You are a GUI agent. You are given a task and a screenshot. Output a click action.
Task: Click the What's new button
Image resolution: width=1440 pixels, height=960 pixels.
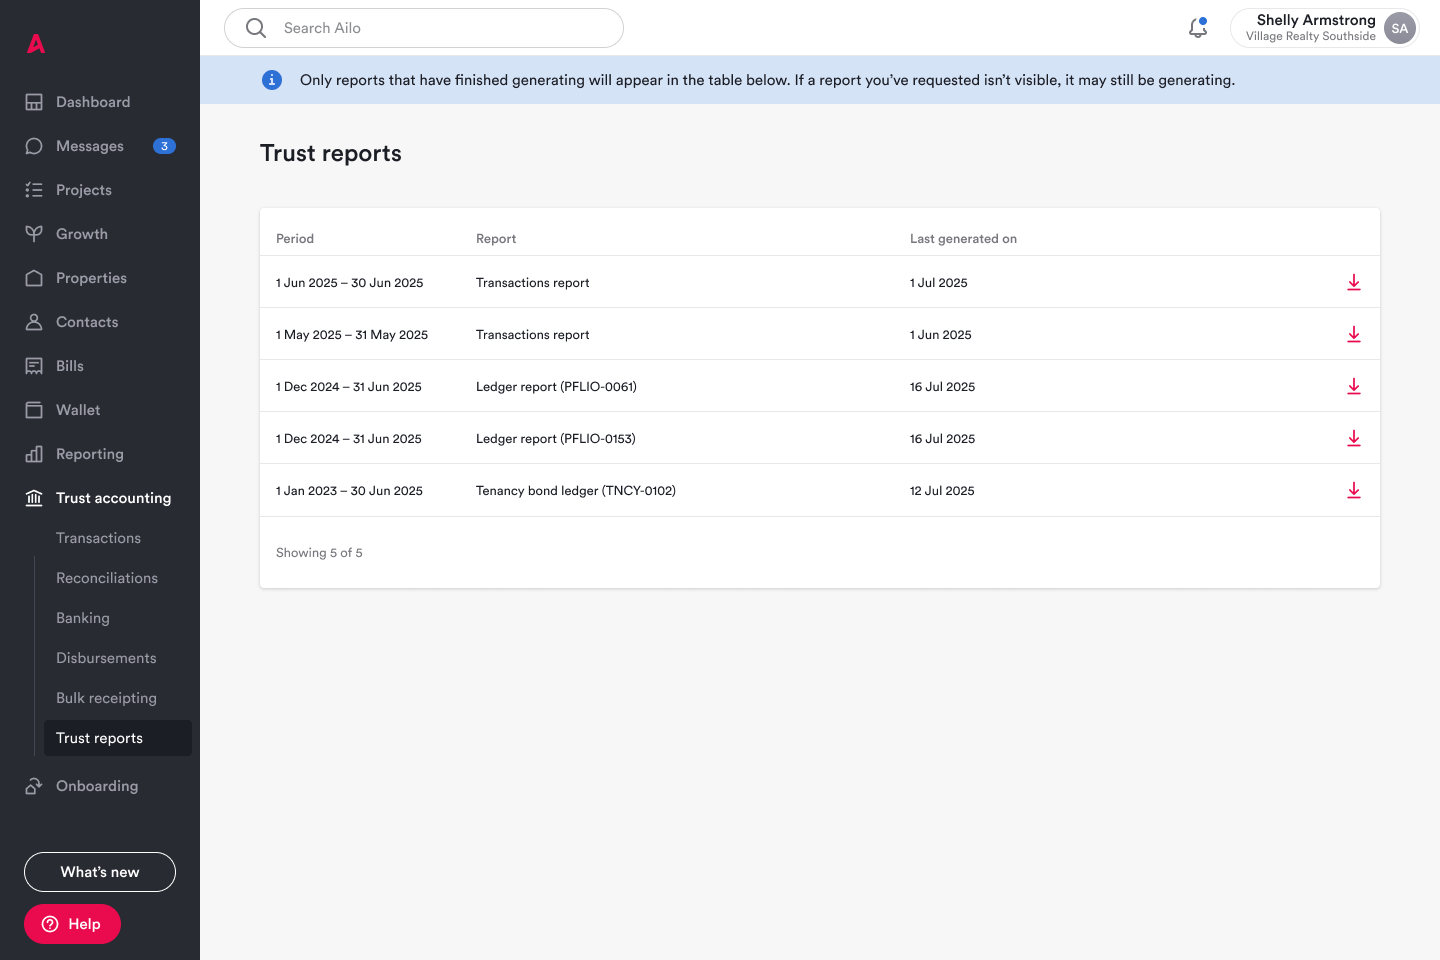pos(100,872)
